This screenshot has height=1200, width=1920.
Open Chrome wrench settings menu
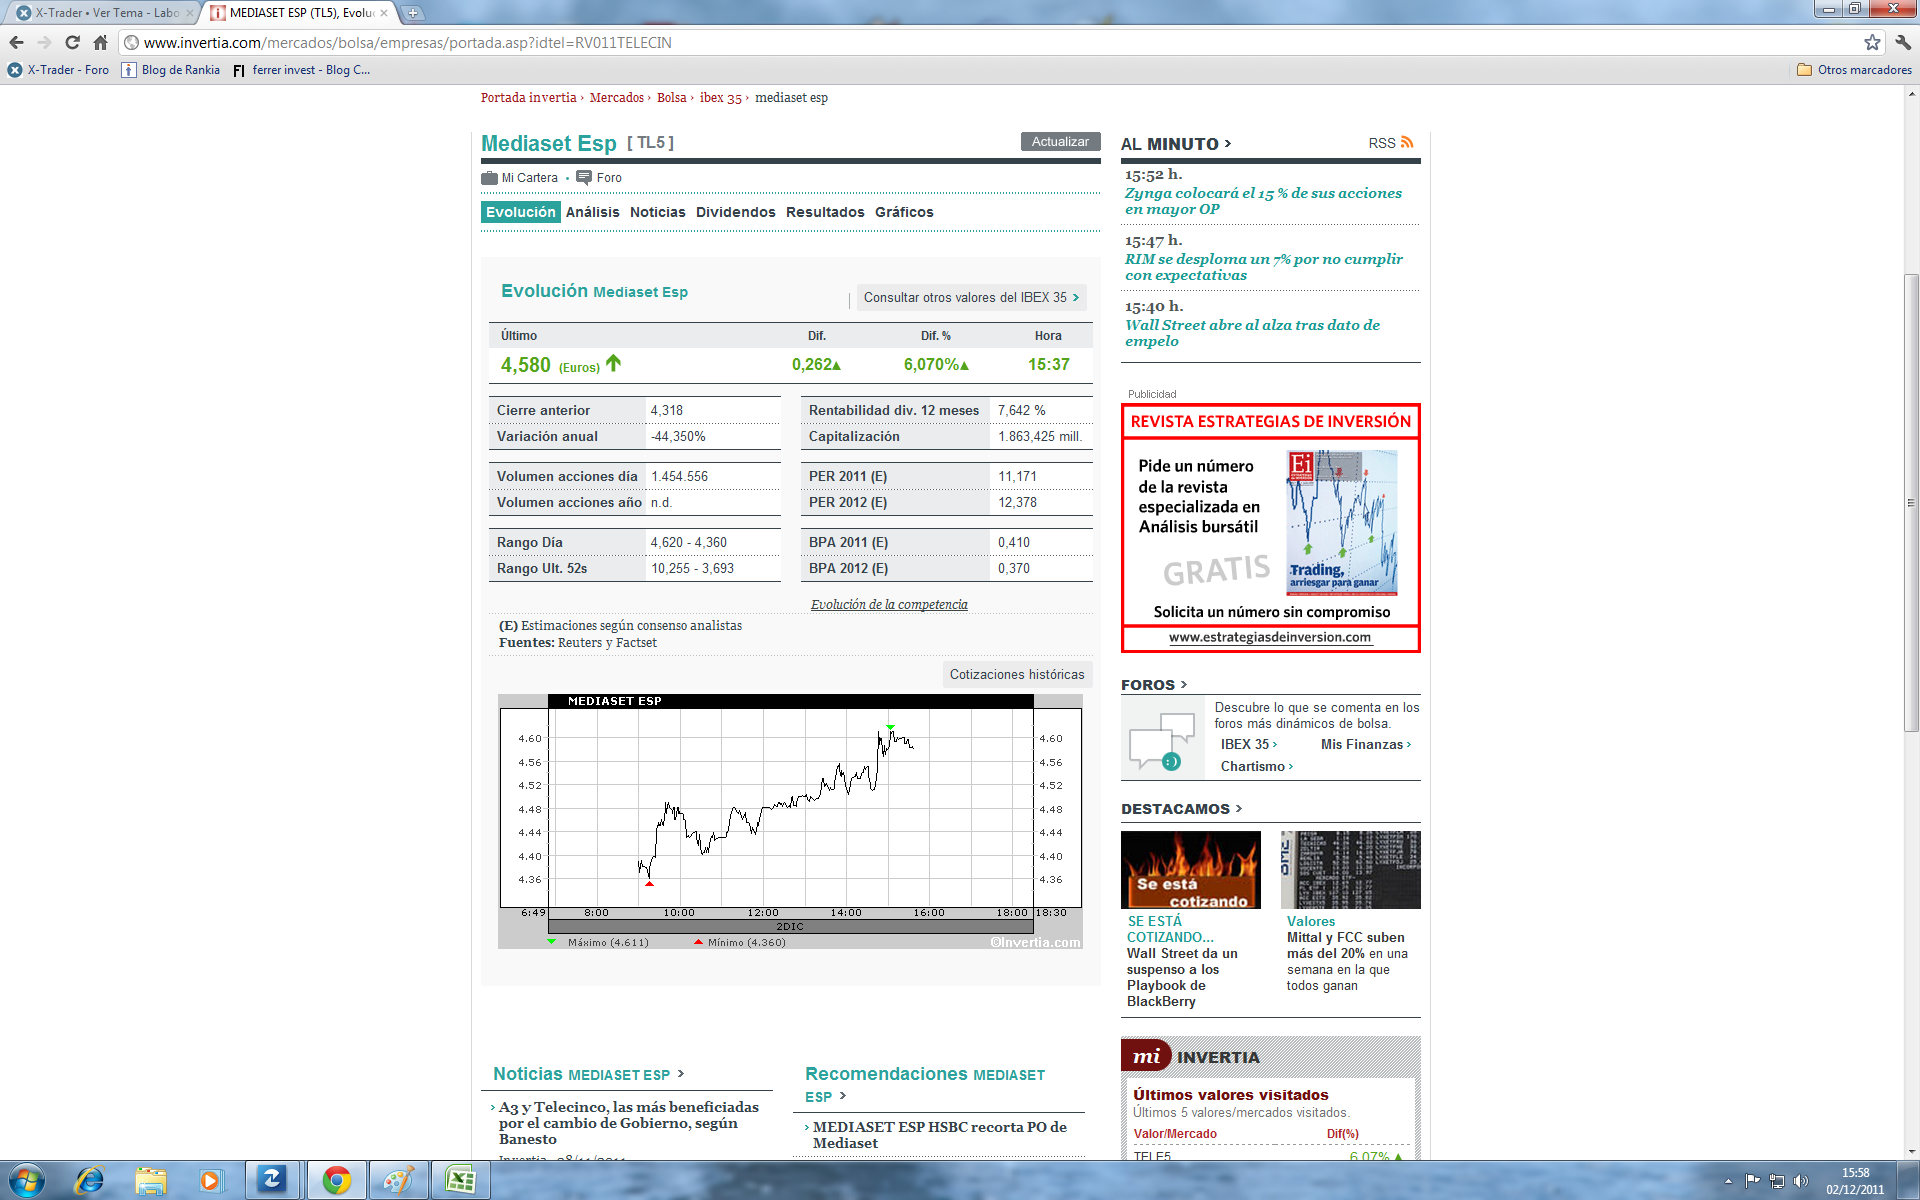point(1903,42)
